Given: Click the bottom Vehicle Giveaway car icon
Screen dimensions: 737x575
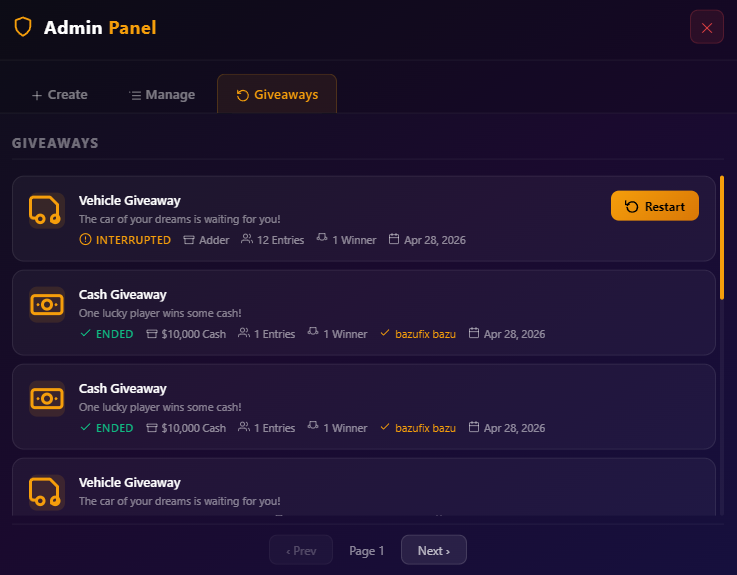Looking at the screenshot, I should 47,492.
